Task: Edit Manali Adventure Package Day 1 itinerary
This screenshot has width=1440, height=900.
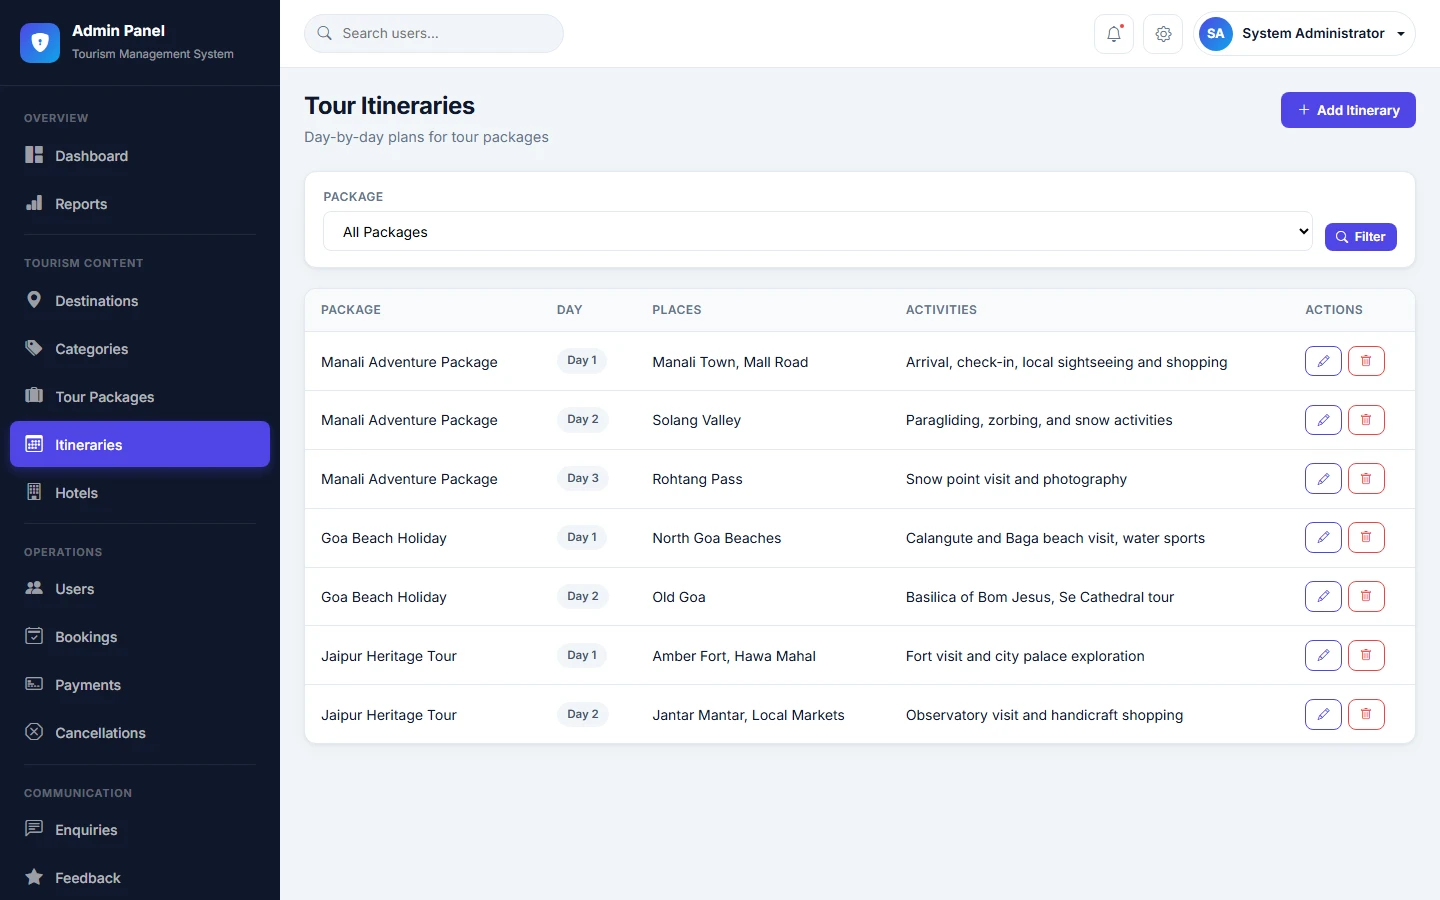Action: 1323,361
